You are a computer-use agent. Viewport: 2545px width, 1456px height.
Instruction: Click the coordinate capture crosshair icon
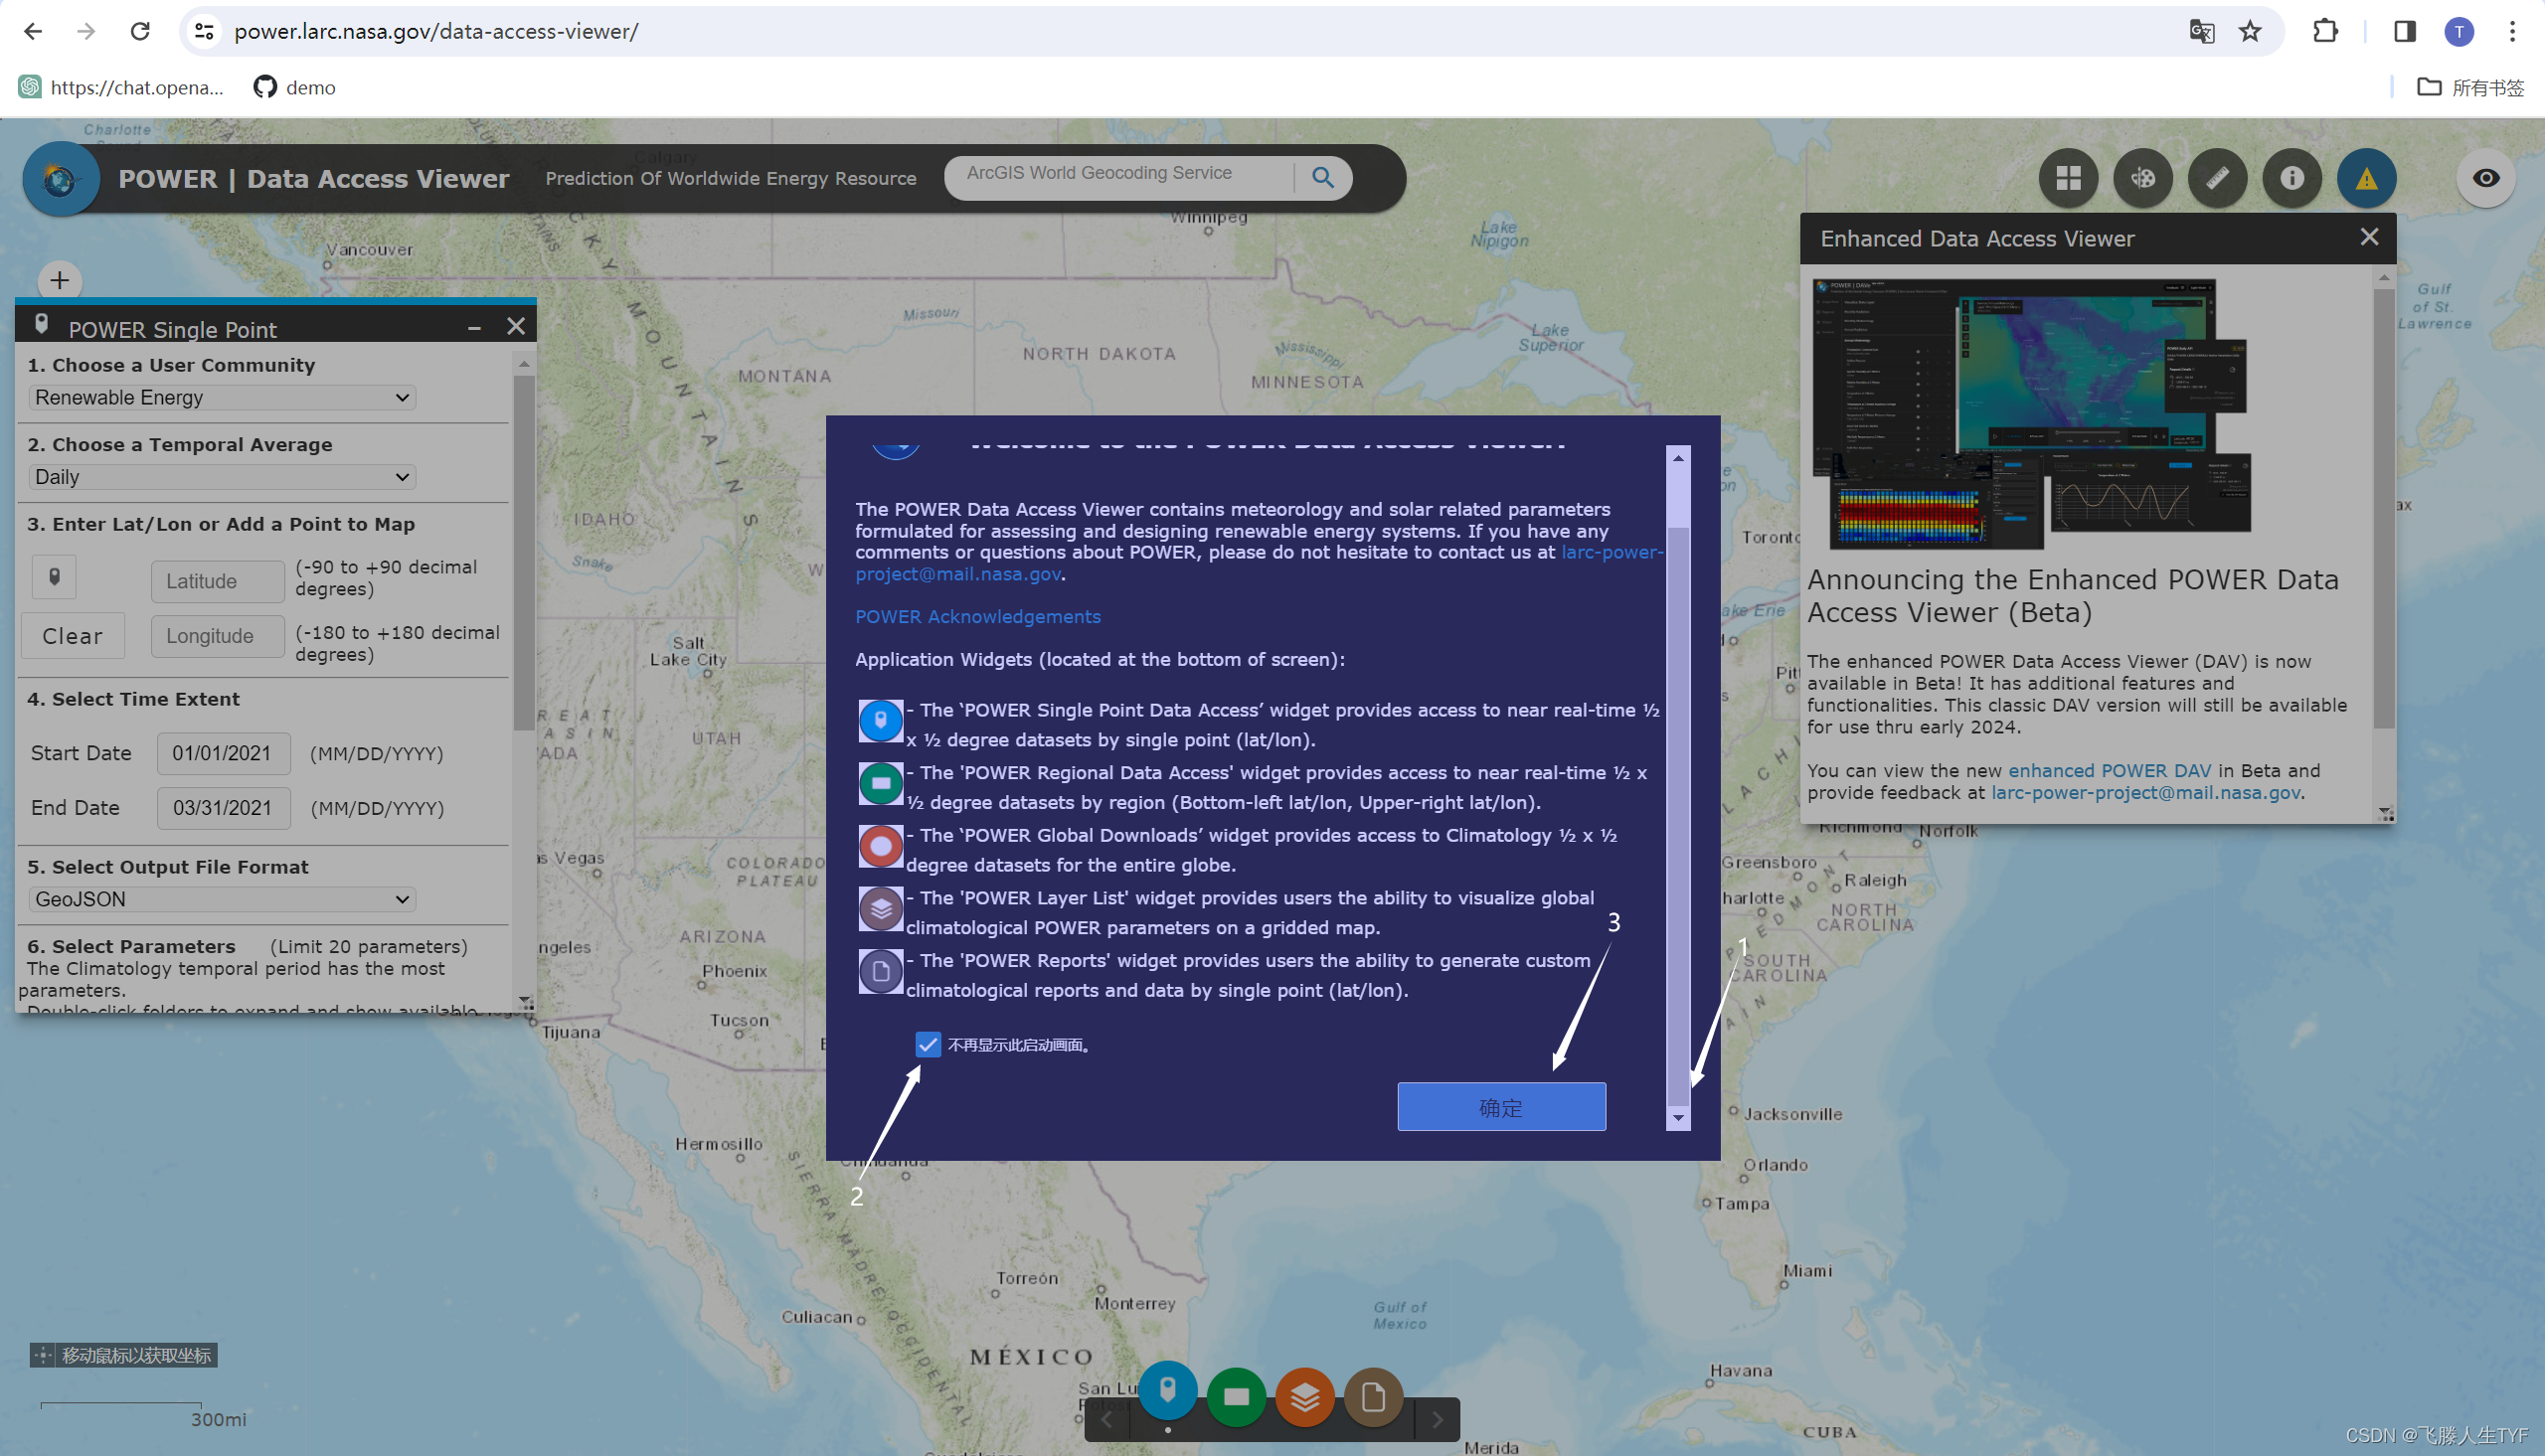point(42,1355)
